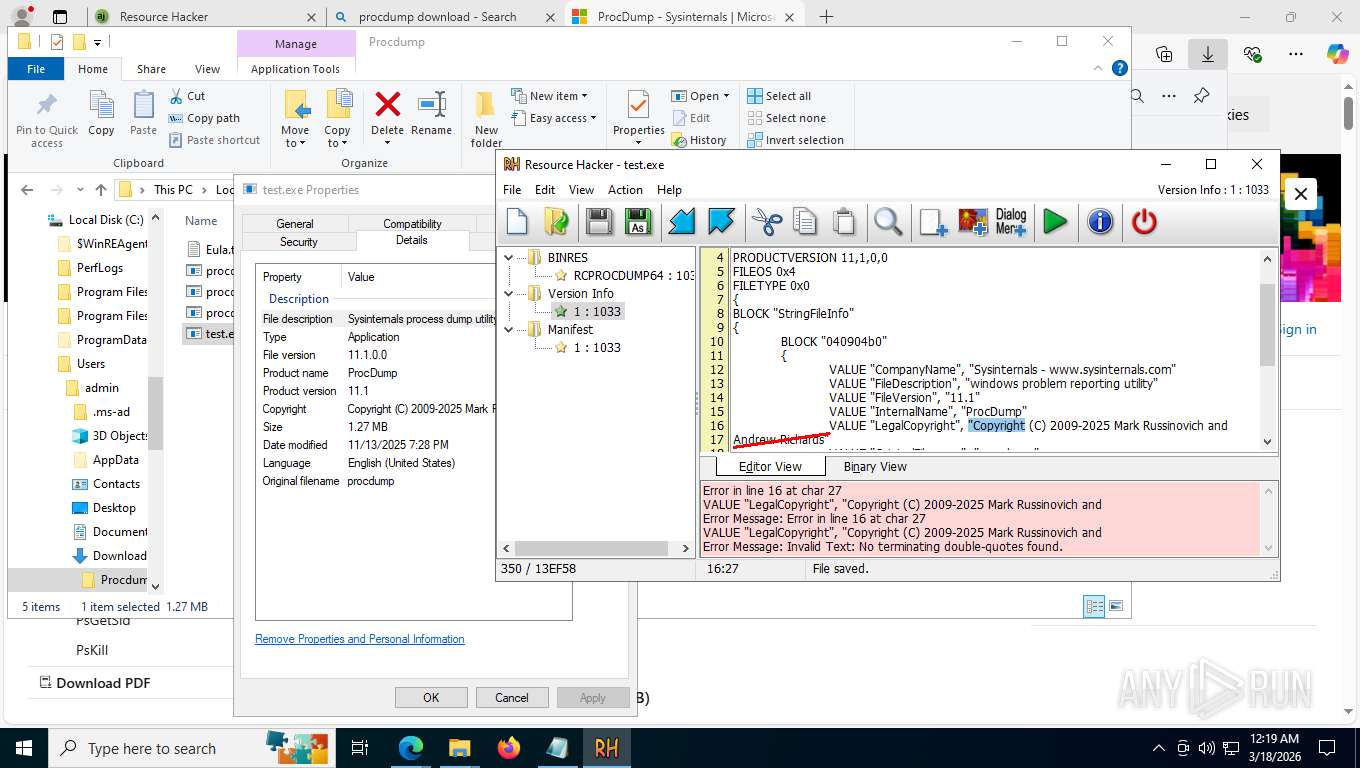Open Edge downloads arrow icon in browser toolbar

(x=1208, y=54)
